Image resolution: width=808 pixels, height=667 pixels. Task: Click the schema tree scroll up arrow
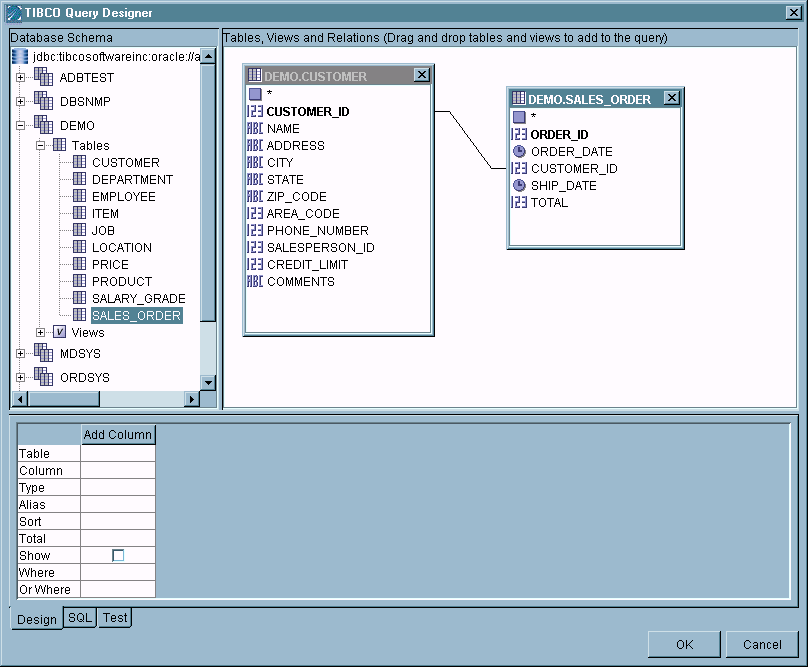coord(208,56)
